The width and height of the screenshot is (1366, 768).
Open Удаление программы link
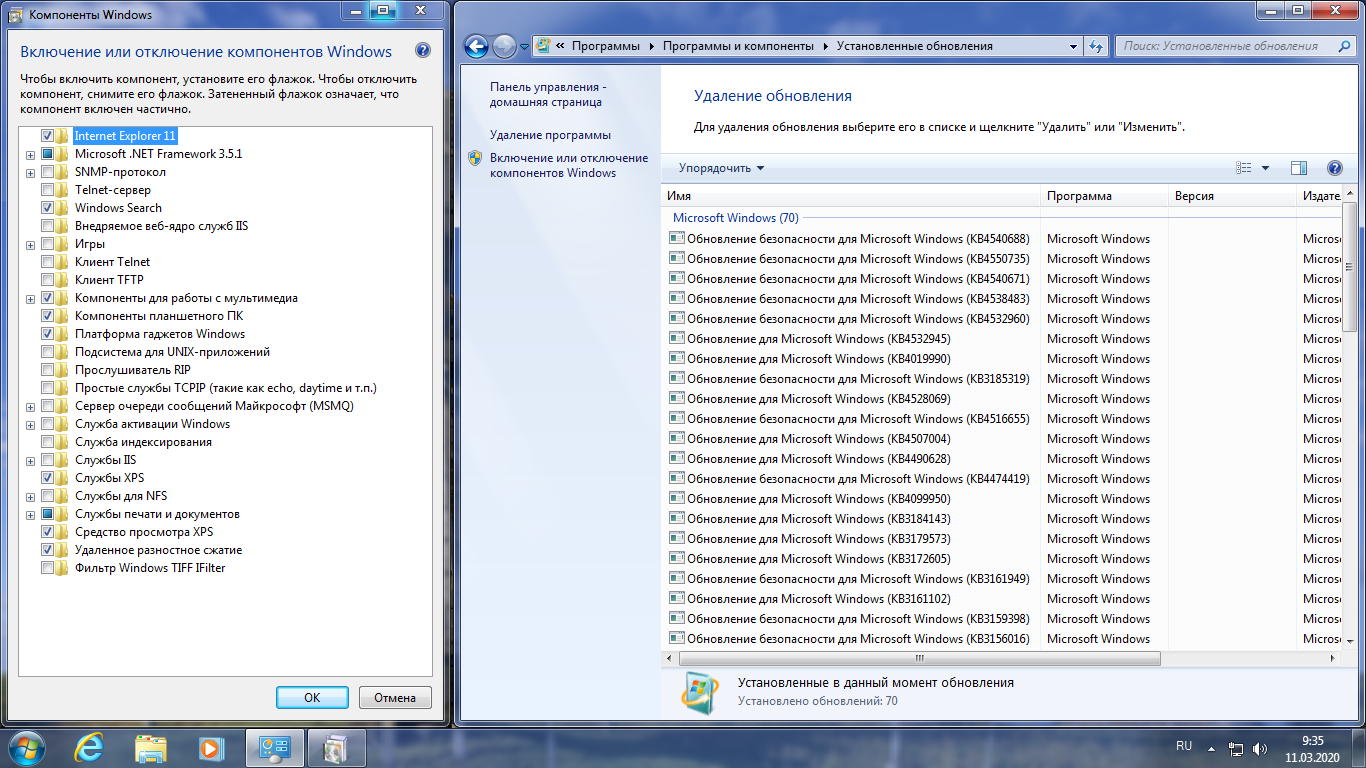pyautogui.click(x=550, y=135)
